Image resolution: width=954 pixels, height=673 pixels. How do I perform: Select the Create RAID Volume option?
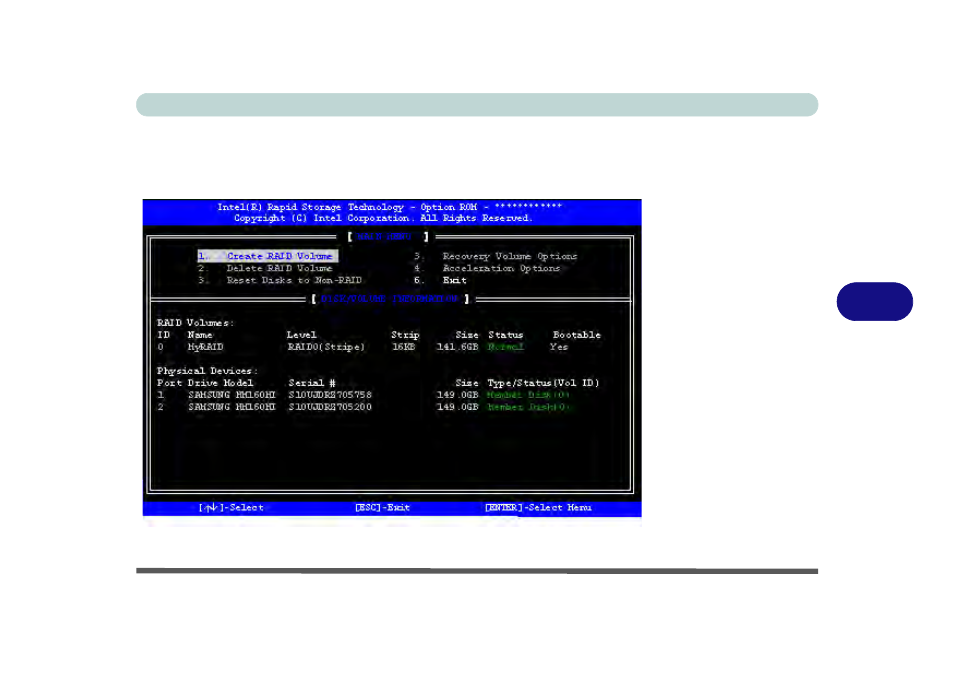[266, 256]
